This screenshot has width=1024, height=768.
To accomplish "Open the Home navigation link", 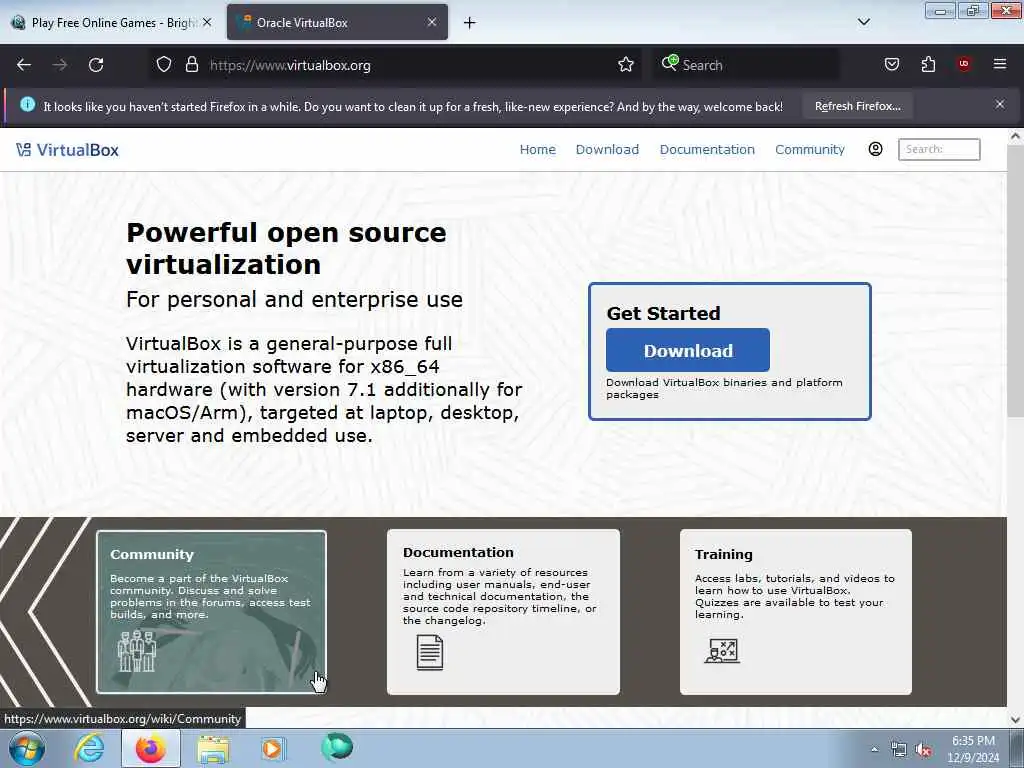I will coord(537,150).
